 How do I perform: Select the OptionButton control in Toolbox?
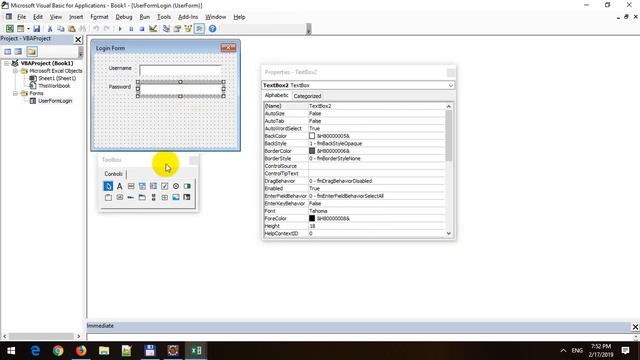(x=176, y=186)
